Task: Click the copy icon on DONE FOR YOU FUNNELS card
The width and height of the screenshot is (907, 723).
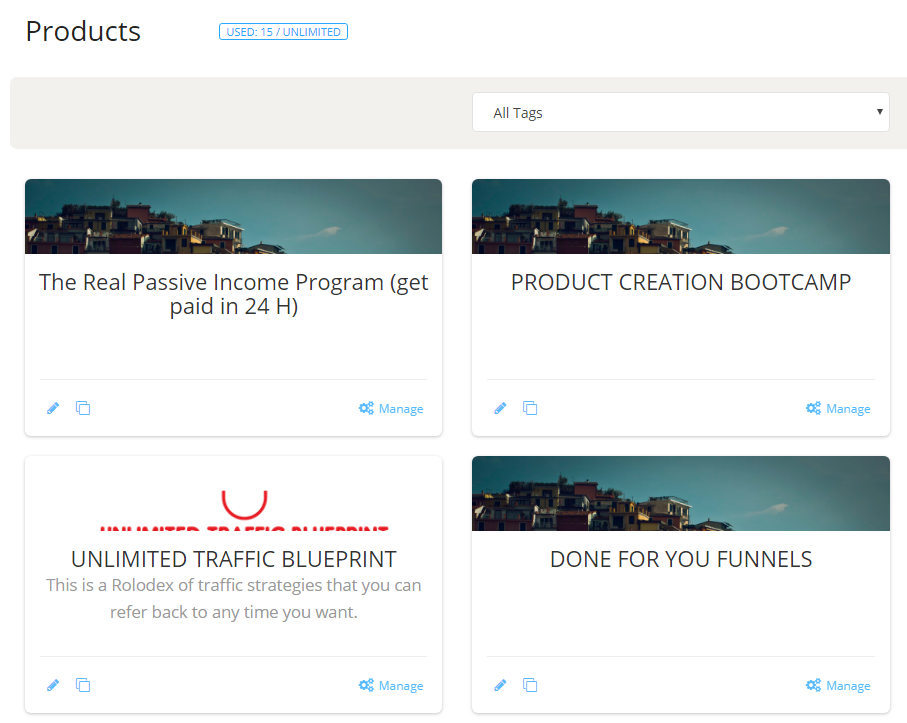Action: tap(530, 685)
